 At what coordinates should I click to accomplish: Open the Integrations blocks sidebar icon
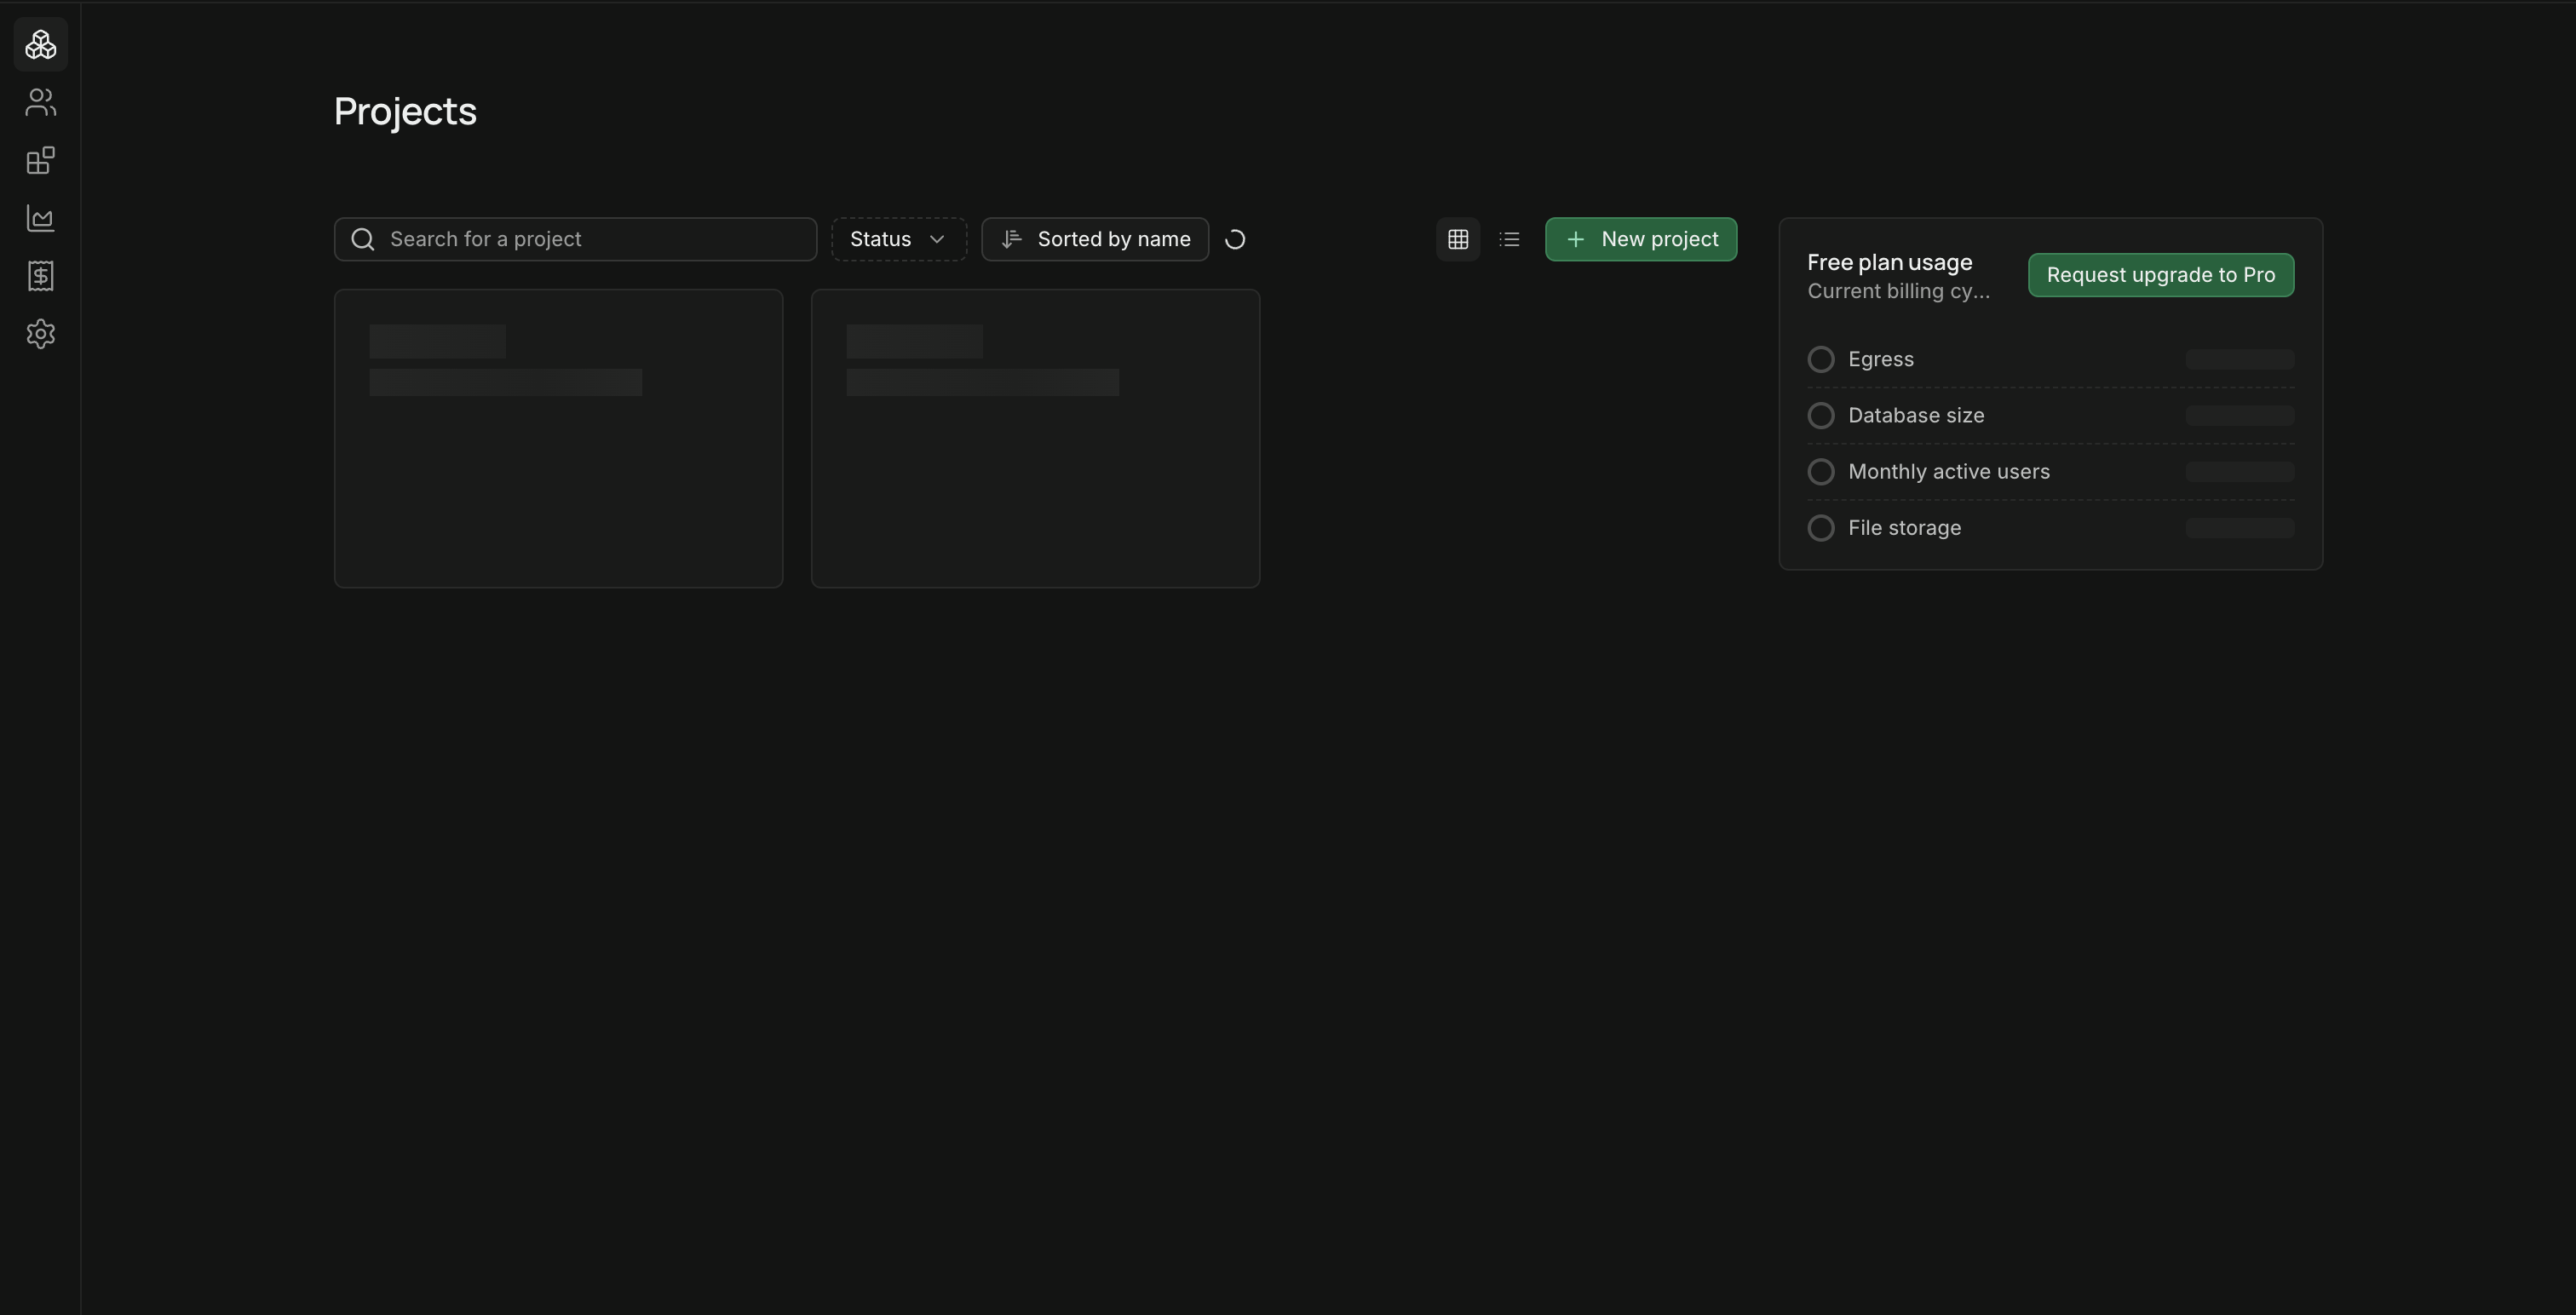click(41, 160)
